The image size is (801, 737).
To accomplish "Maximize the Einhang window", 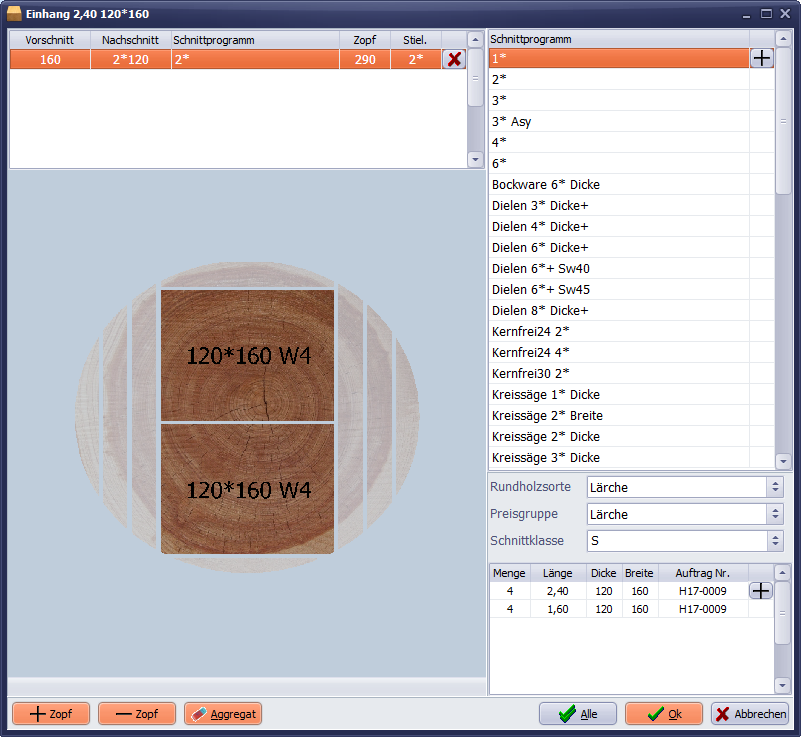I will (x=766, y=14).
